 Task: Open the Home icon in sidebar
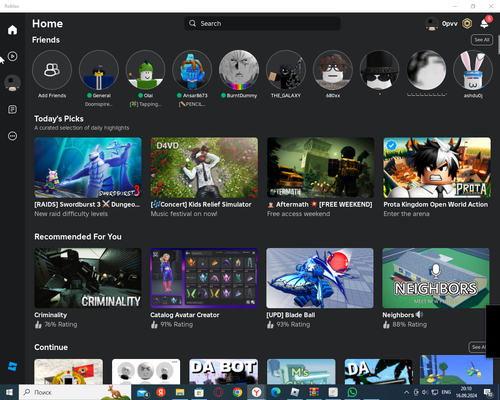(x=12, y=30)
